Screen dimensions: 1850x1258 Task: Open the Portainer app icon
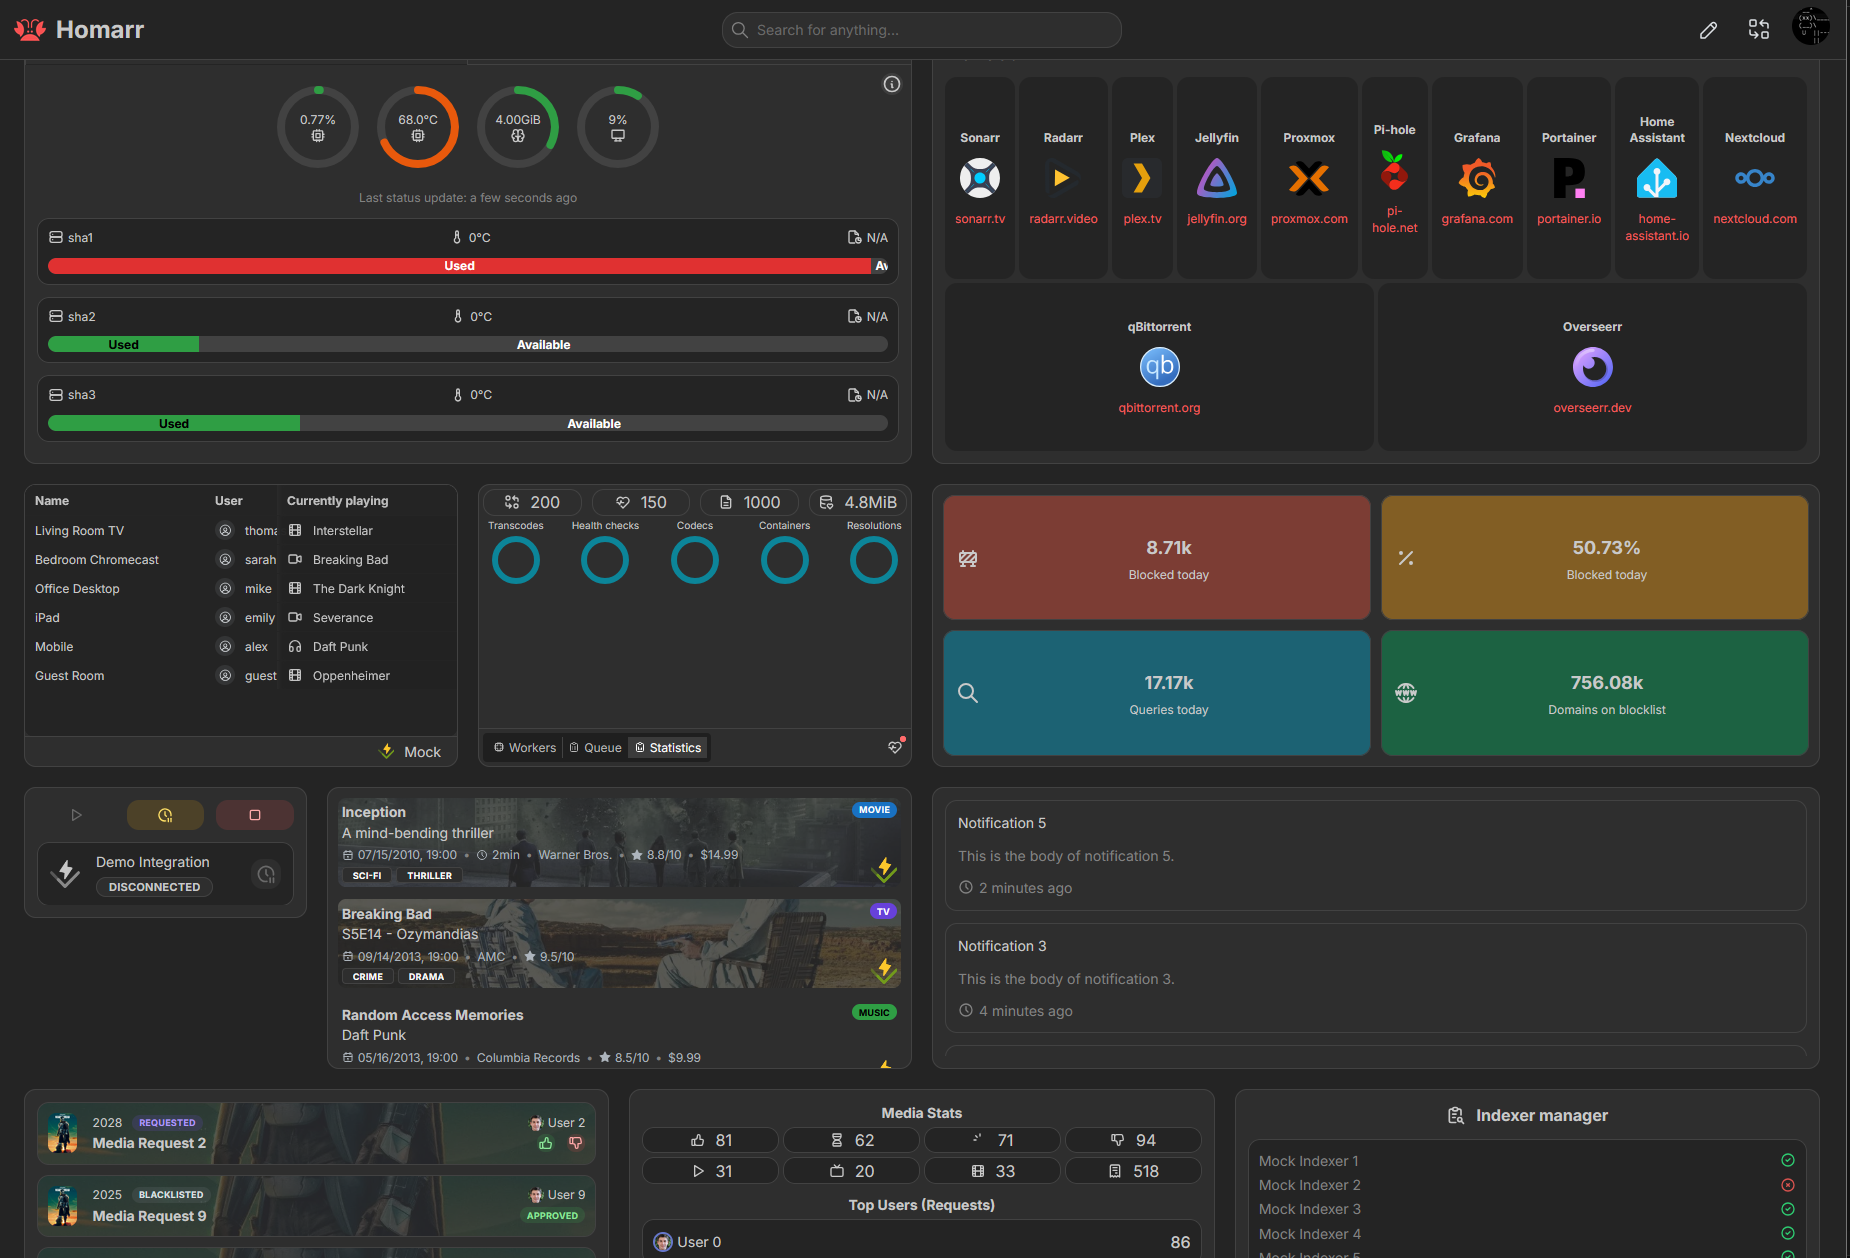tap(1569, 178)
